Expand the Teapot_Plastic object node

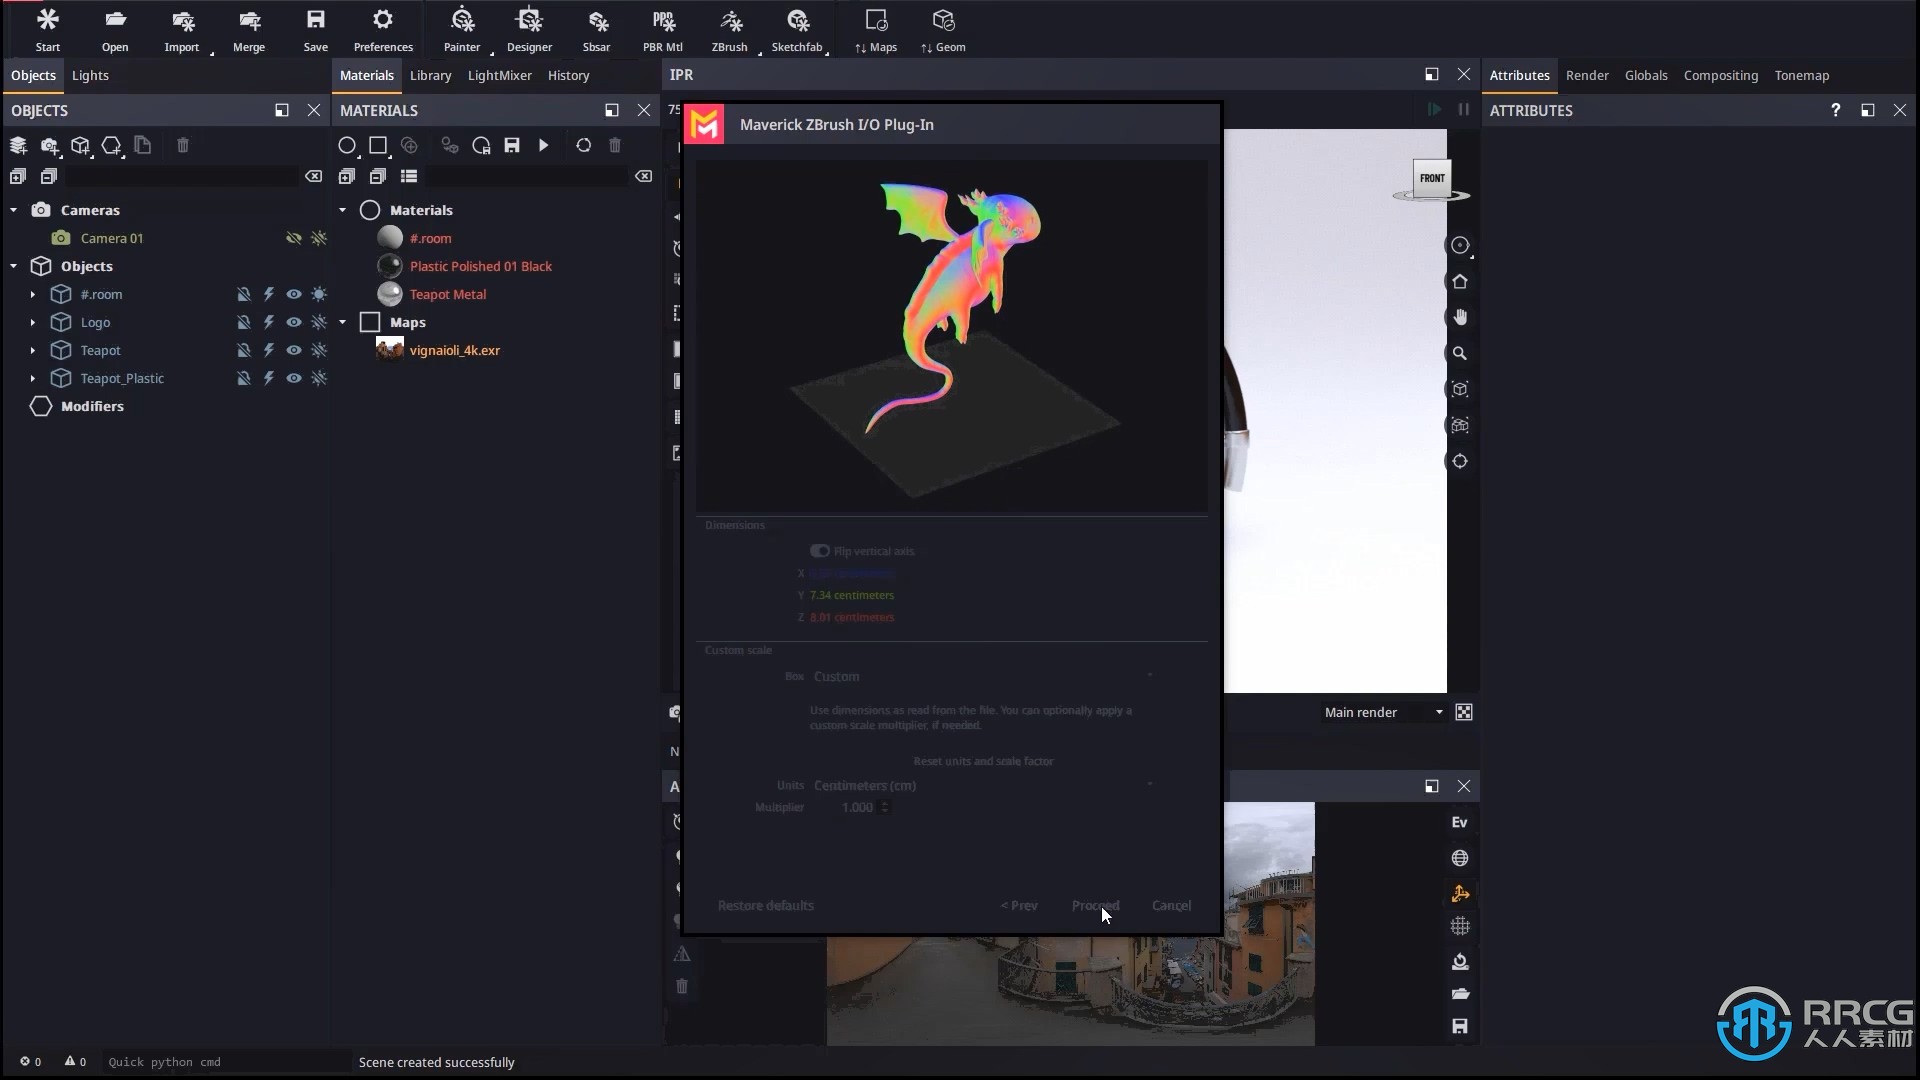pyautogui.click(x=33, y=378)
